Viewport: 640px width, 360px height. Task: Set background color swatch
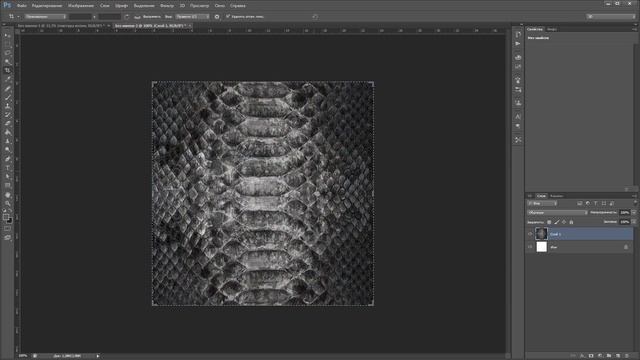tap(9, 221)
